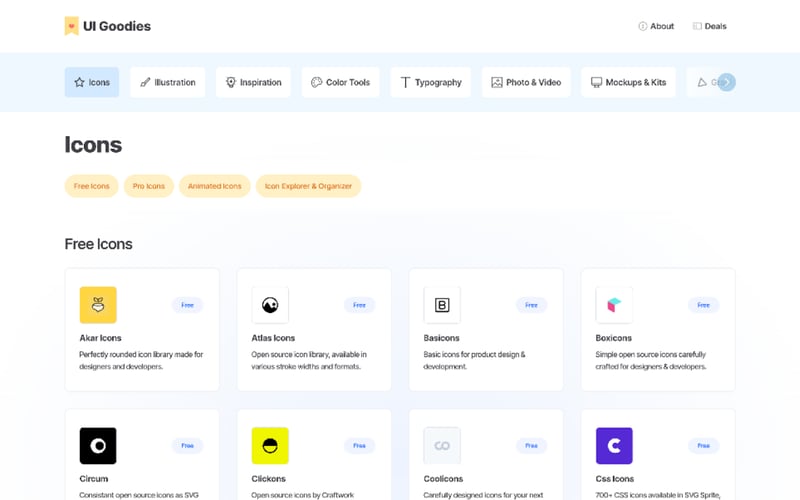Open the Css Icons title
800x500 pixels.
coord(614,479)
